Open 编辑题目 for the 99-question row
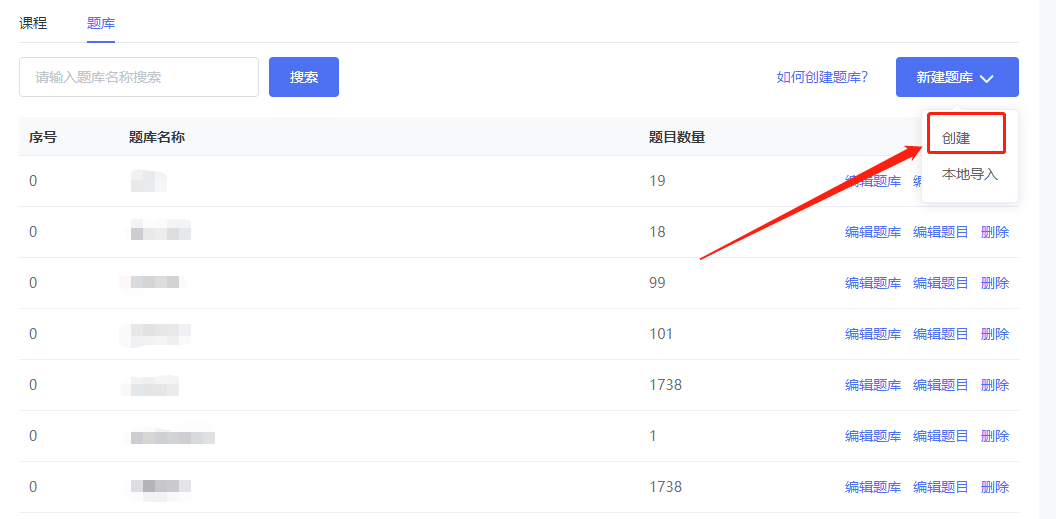 click(940, 283)
